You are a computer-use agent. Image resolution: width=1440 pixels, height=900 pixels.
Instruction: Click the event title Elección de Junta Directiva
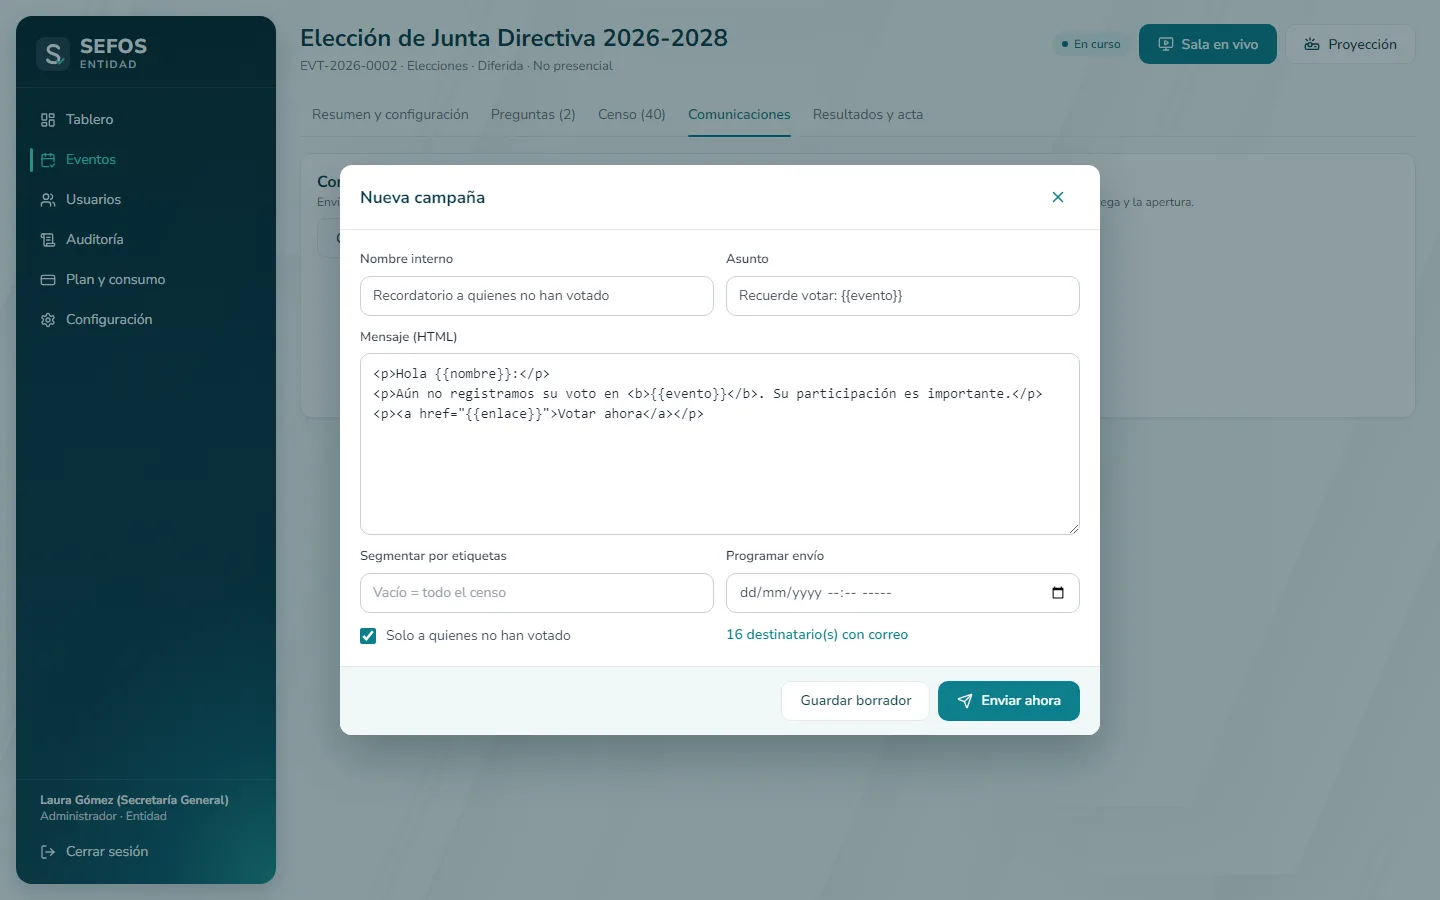click(x=514, y=38)
